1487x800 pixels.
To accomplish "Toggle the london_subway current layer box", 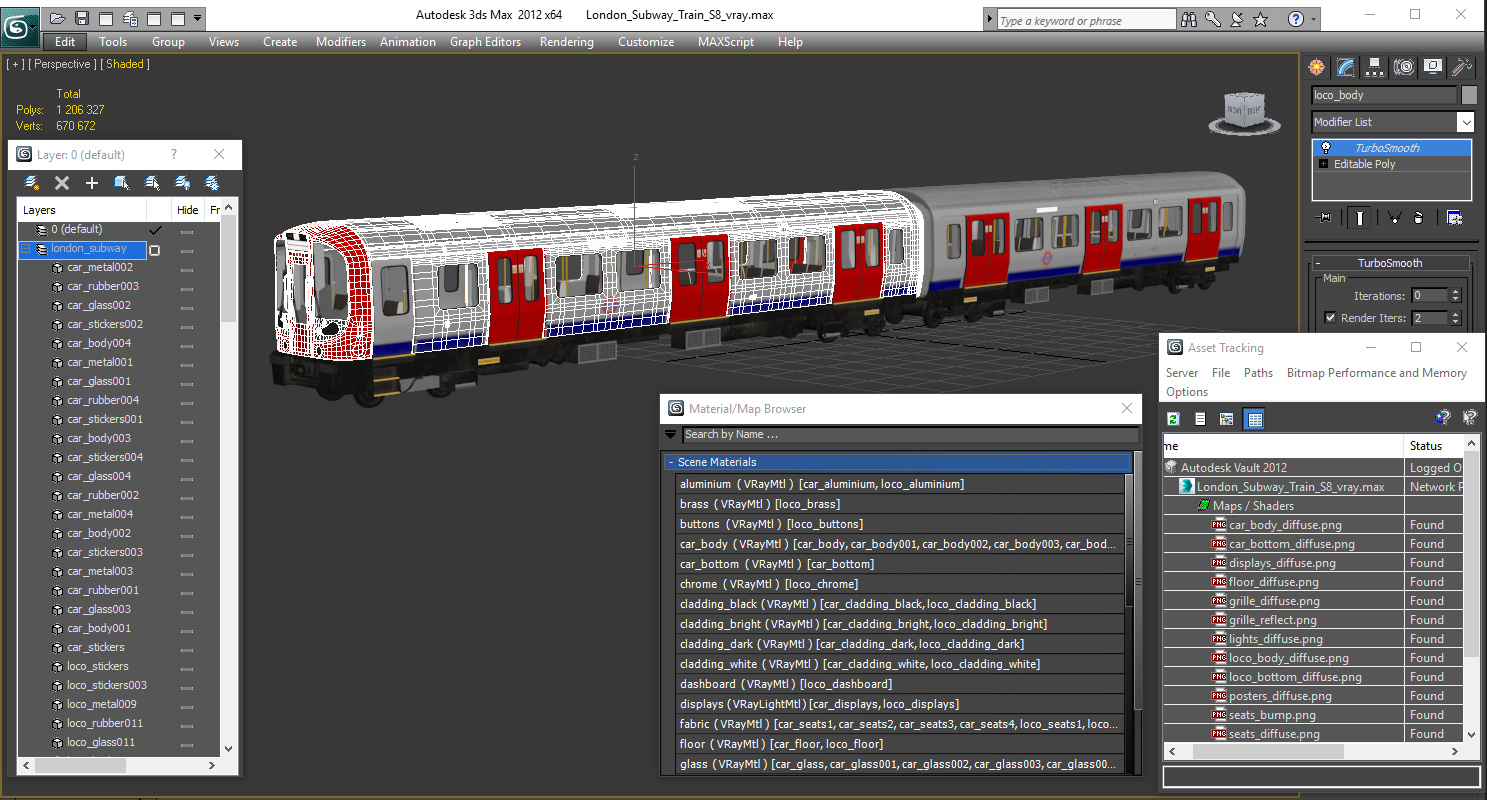I will pyautogui.click(x=155, y=250).
